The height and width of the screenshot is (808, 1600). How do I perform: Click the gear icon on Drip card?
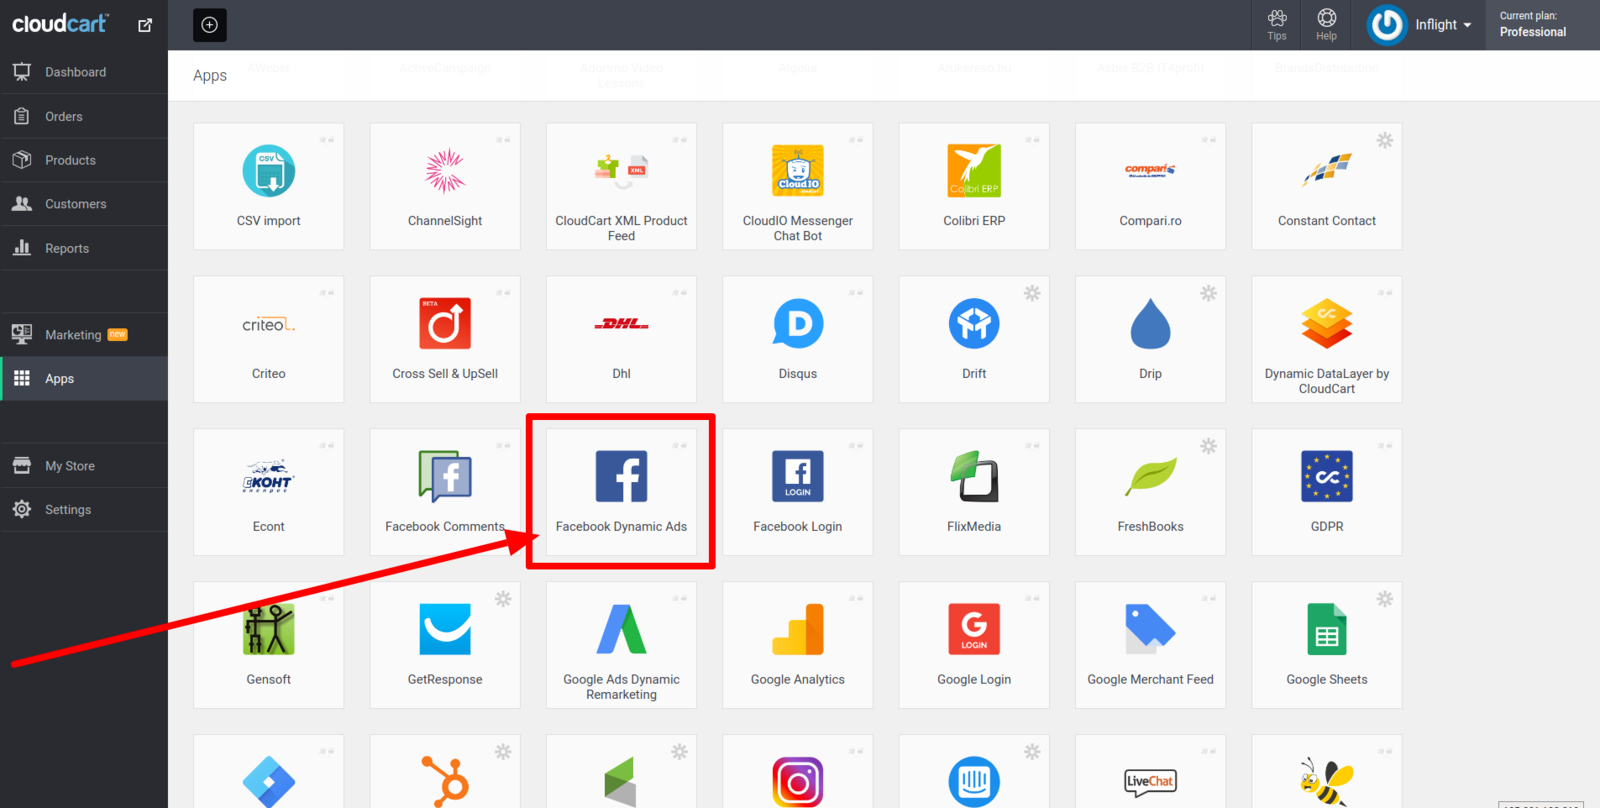(x=1209, y=293)
